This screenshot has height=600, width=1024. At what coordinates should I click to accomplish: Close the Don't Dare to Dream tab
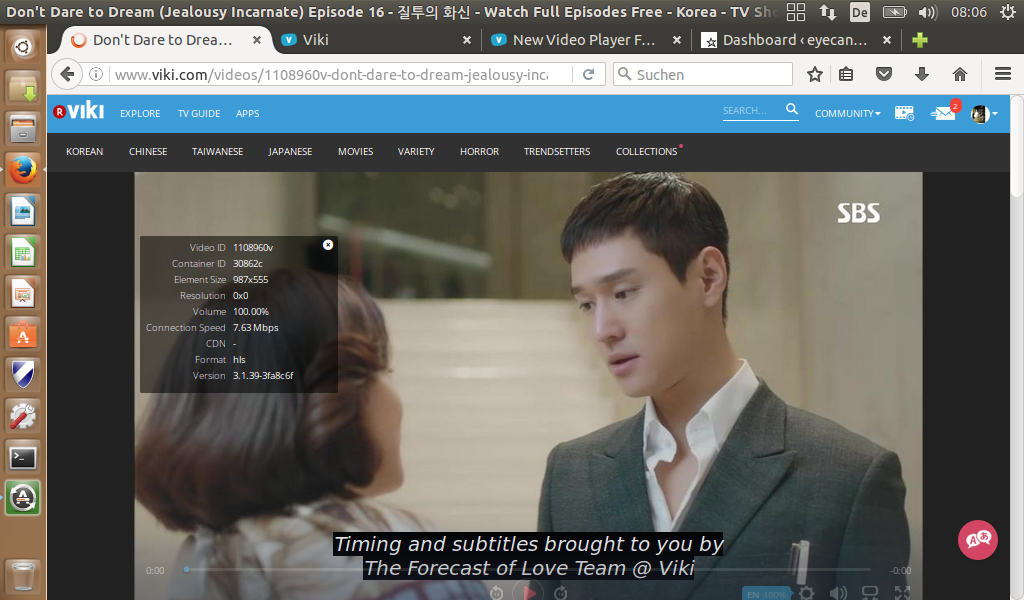tap(257, 40)
